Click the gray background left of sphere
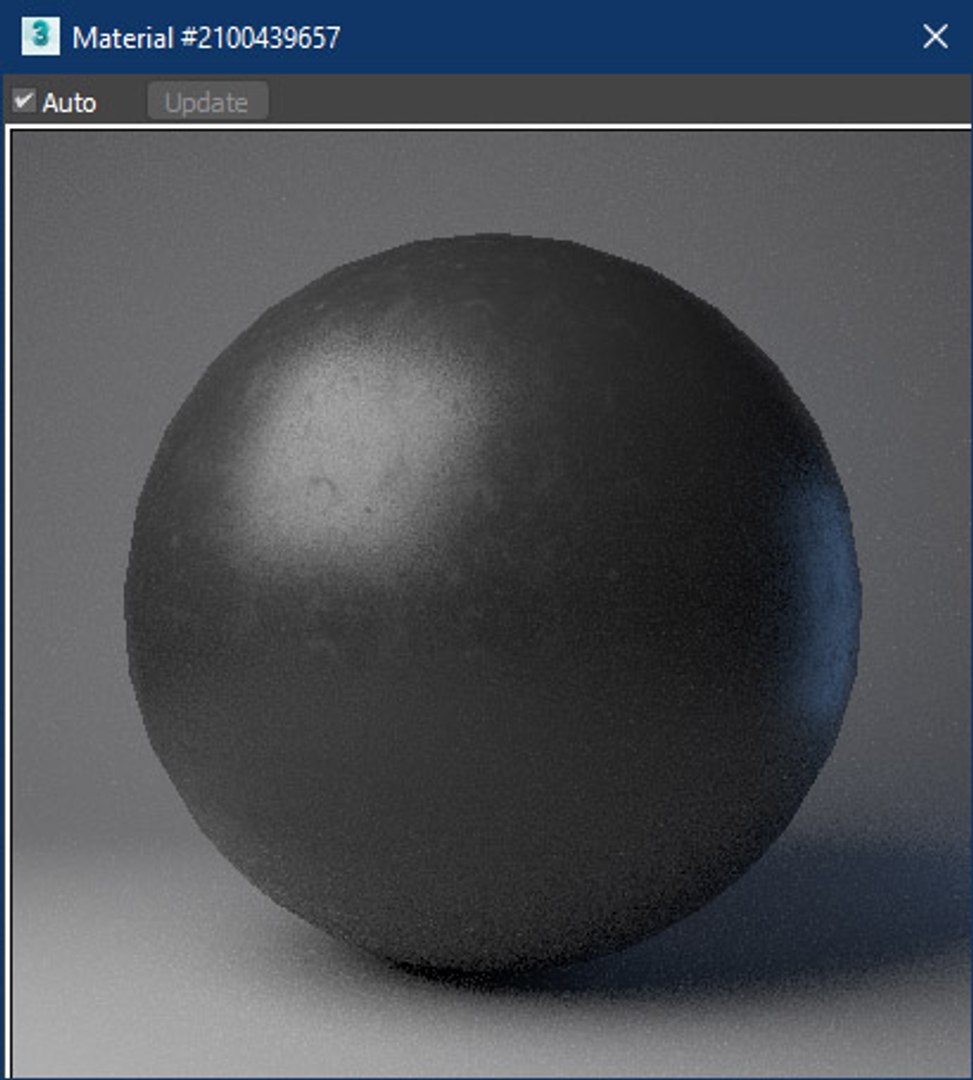This screenshot has height=1080, width=973. pyautogui.click(x=69, y=551)
